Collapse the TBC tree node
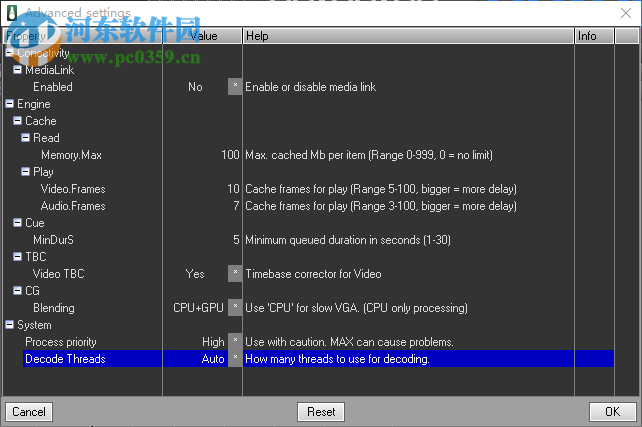Viewport: 642px width, 427px height. point(17,257)
